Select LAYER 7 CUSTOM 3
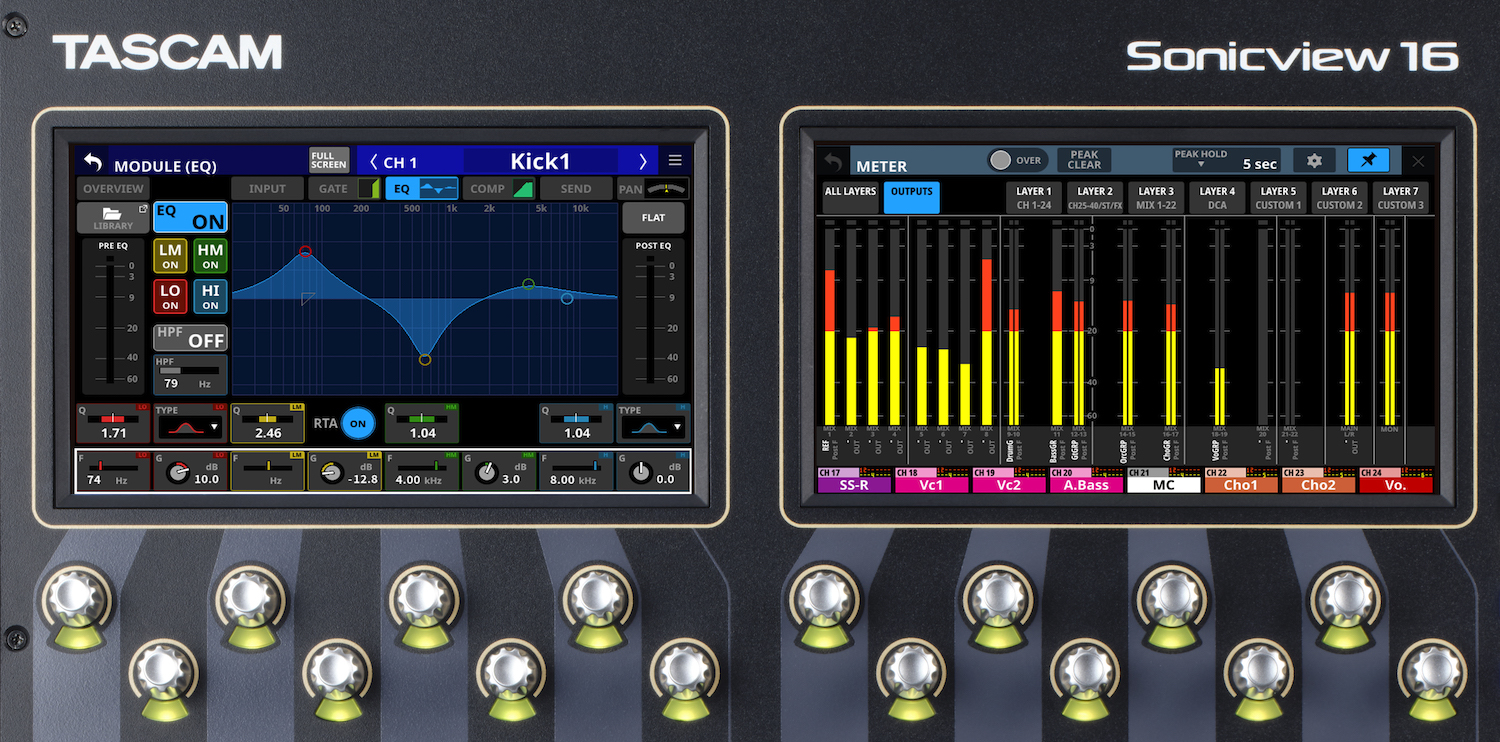The height and width of the screenshot is (742, 1500). [x=1400, y=197]
